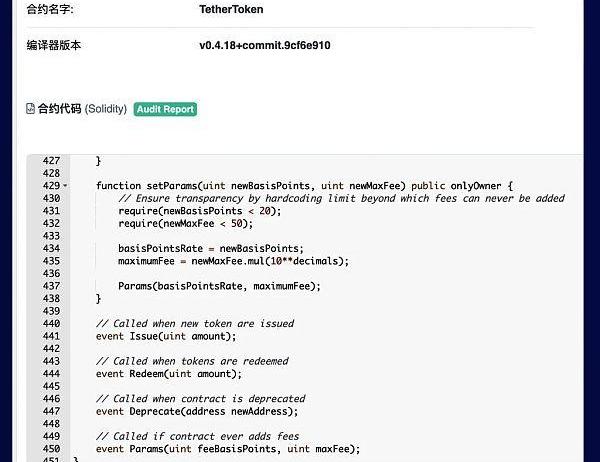
Task: Click "event Params(uint feeBasisPoints" line
Action: pyautogui.click(x=228, y=449)
